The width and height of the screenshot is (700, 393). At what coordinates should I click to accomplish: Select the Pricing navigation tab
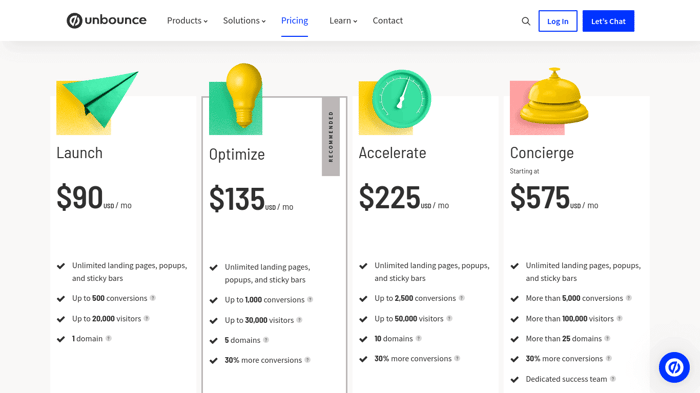[295, 21]
